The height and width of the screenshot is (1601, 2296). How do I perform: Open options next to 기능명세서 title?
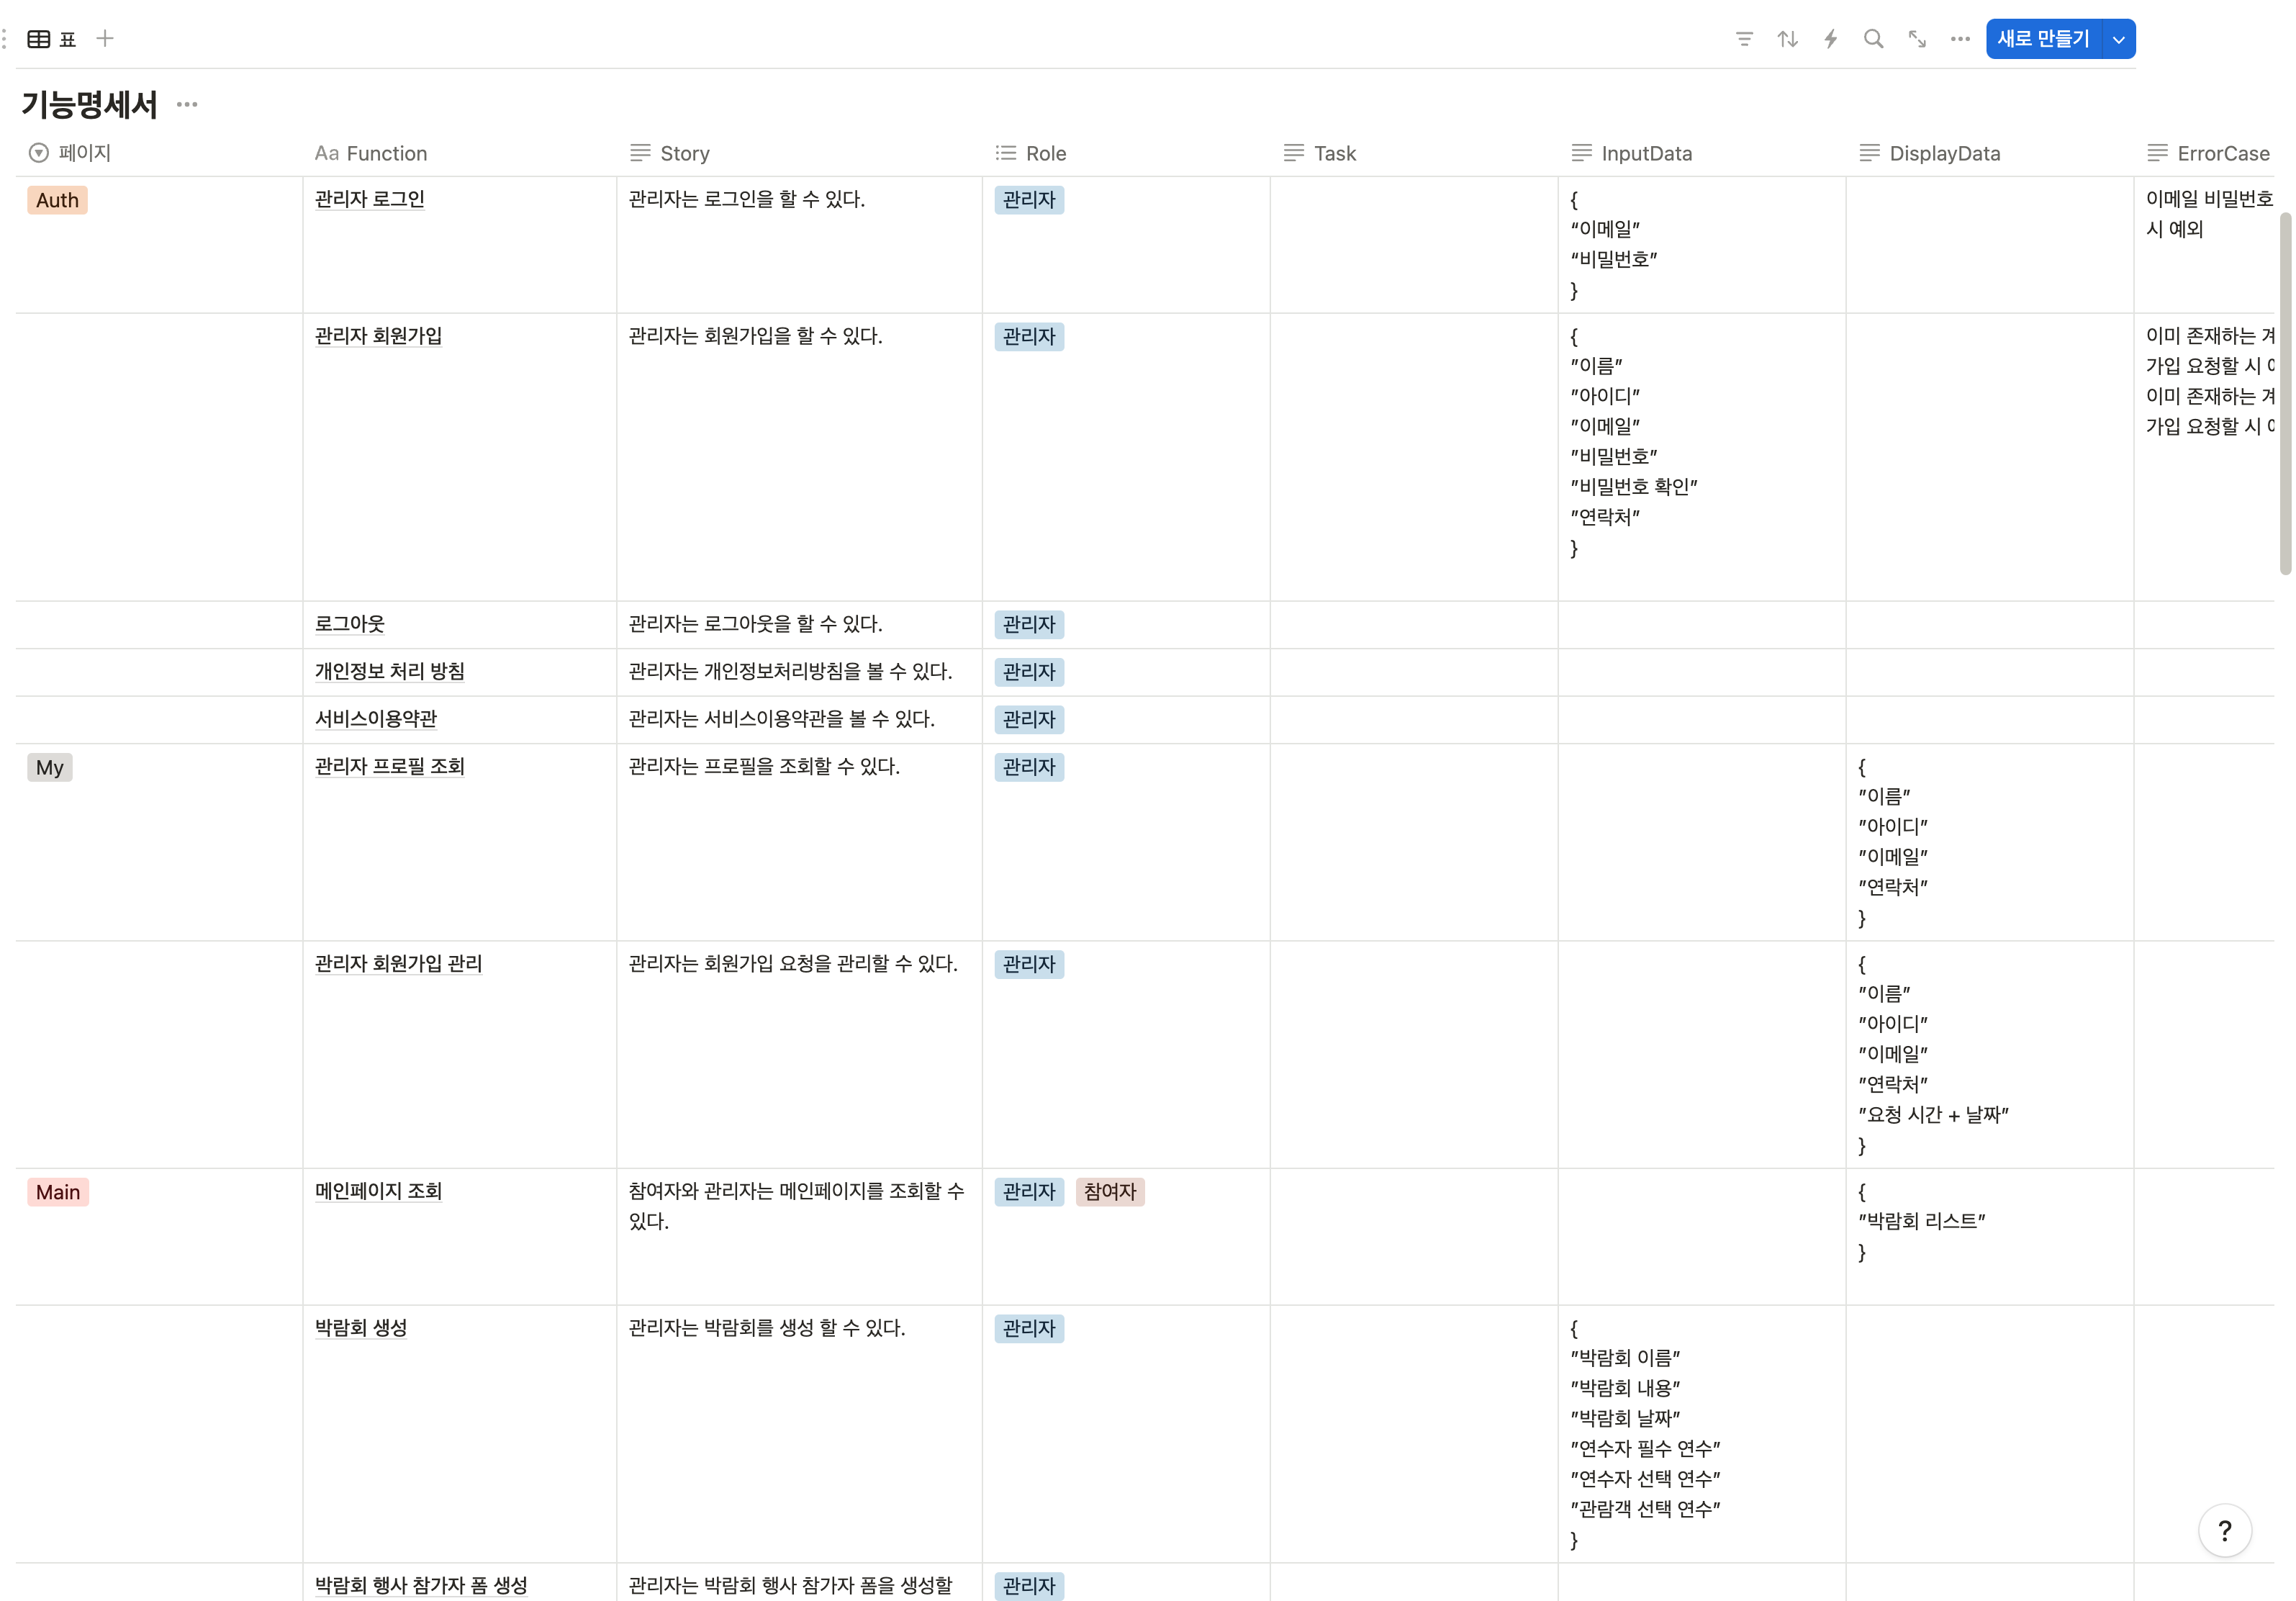click(187, 104)
